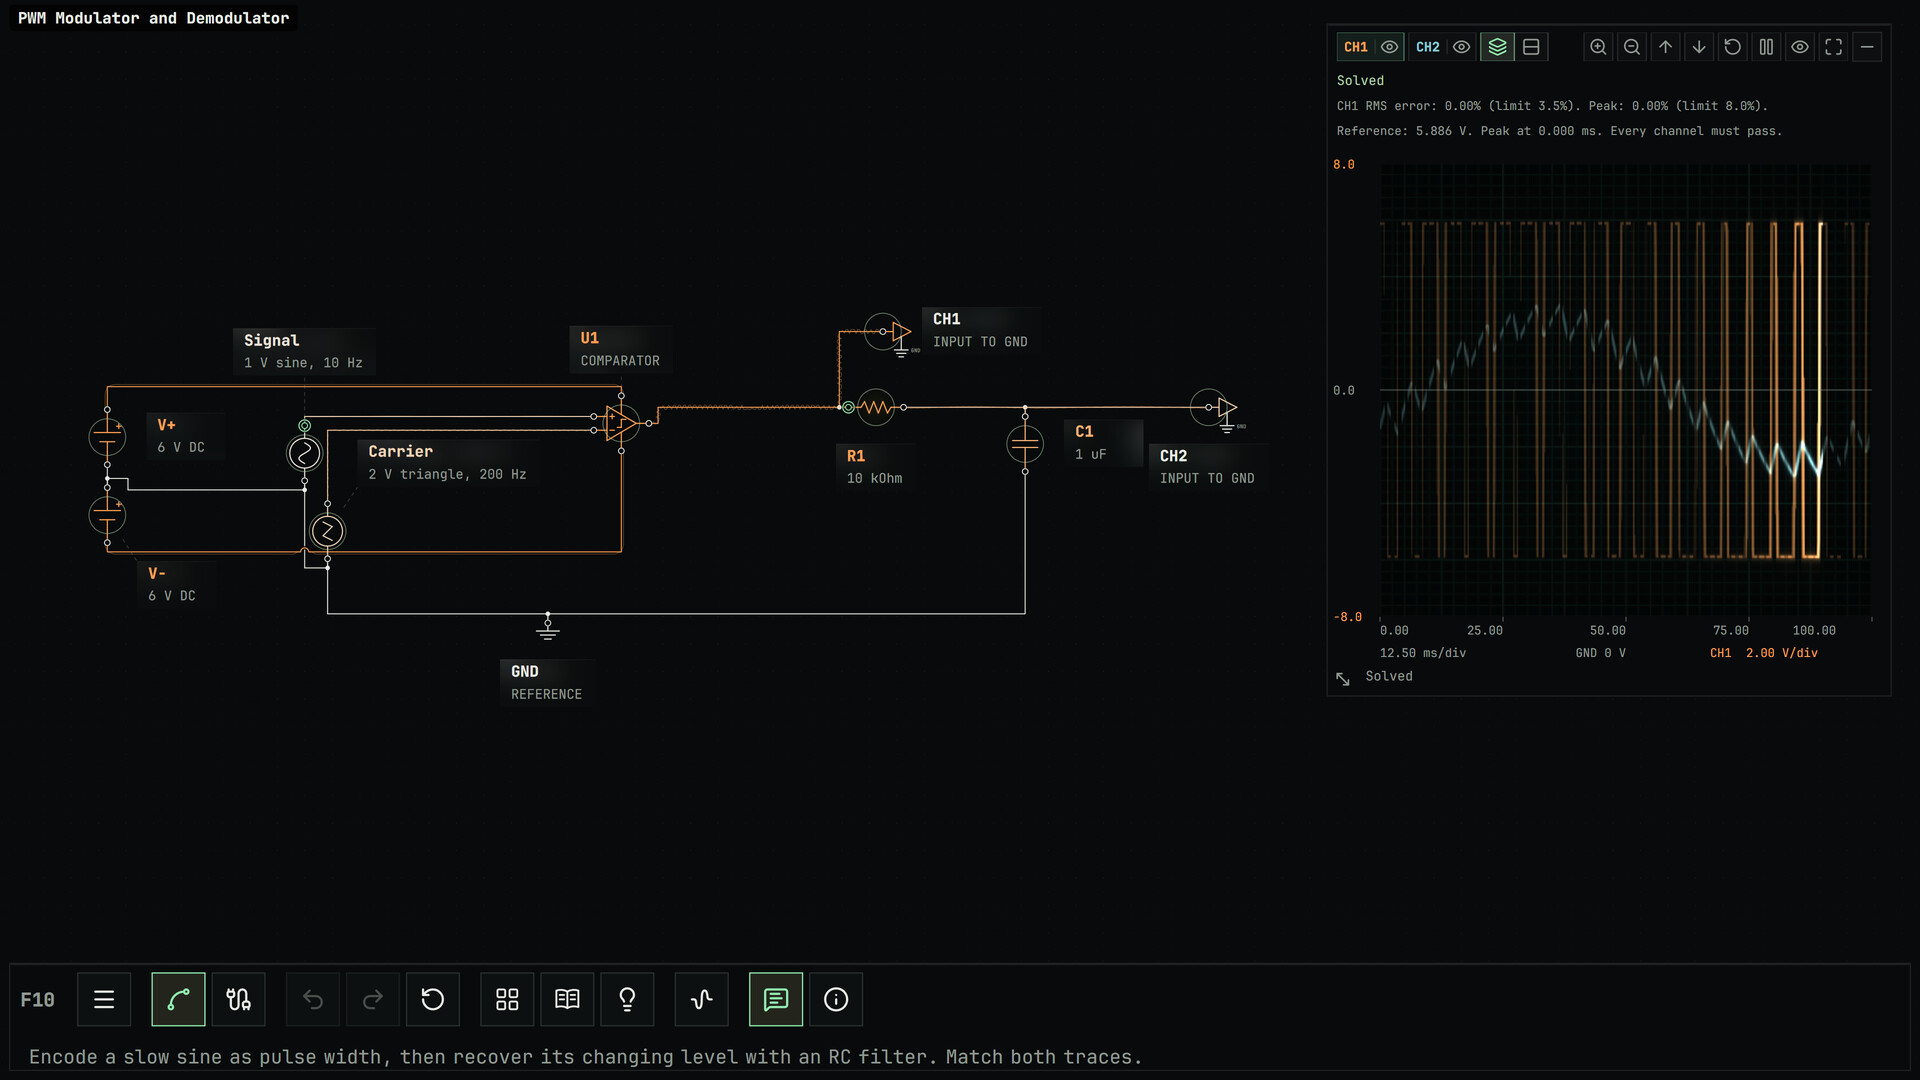Click the Carrier triangle source symbol
Screen dimensions: 1920x1080
327,531
